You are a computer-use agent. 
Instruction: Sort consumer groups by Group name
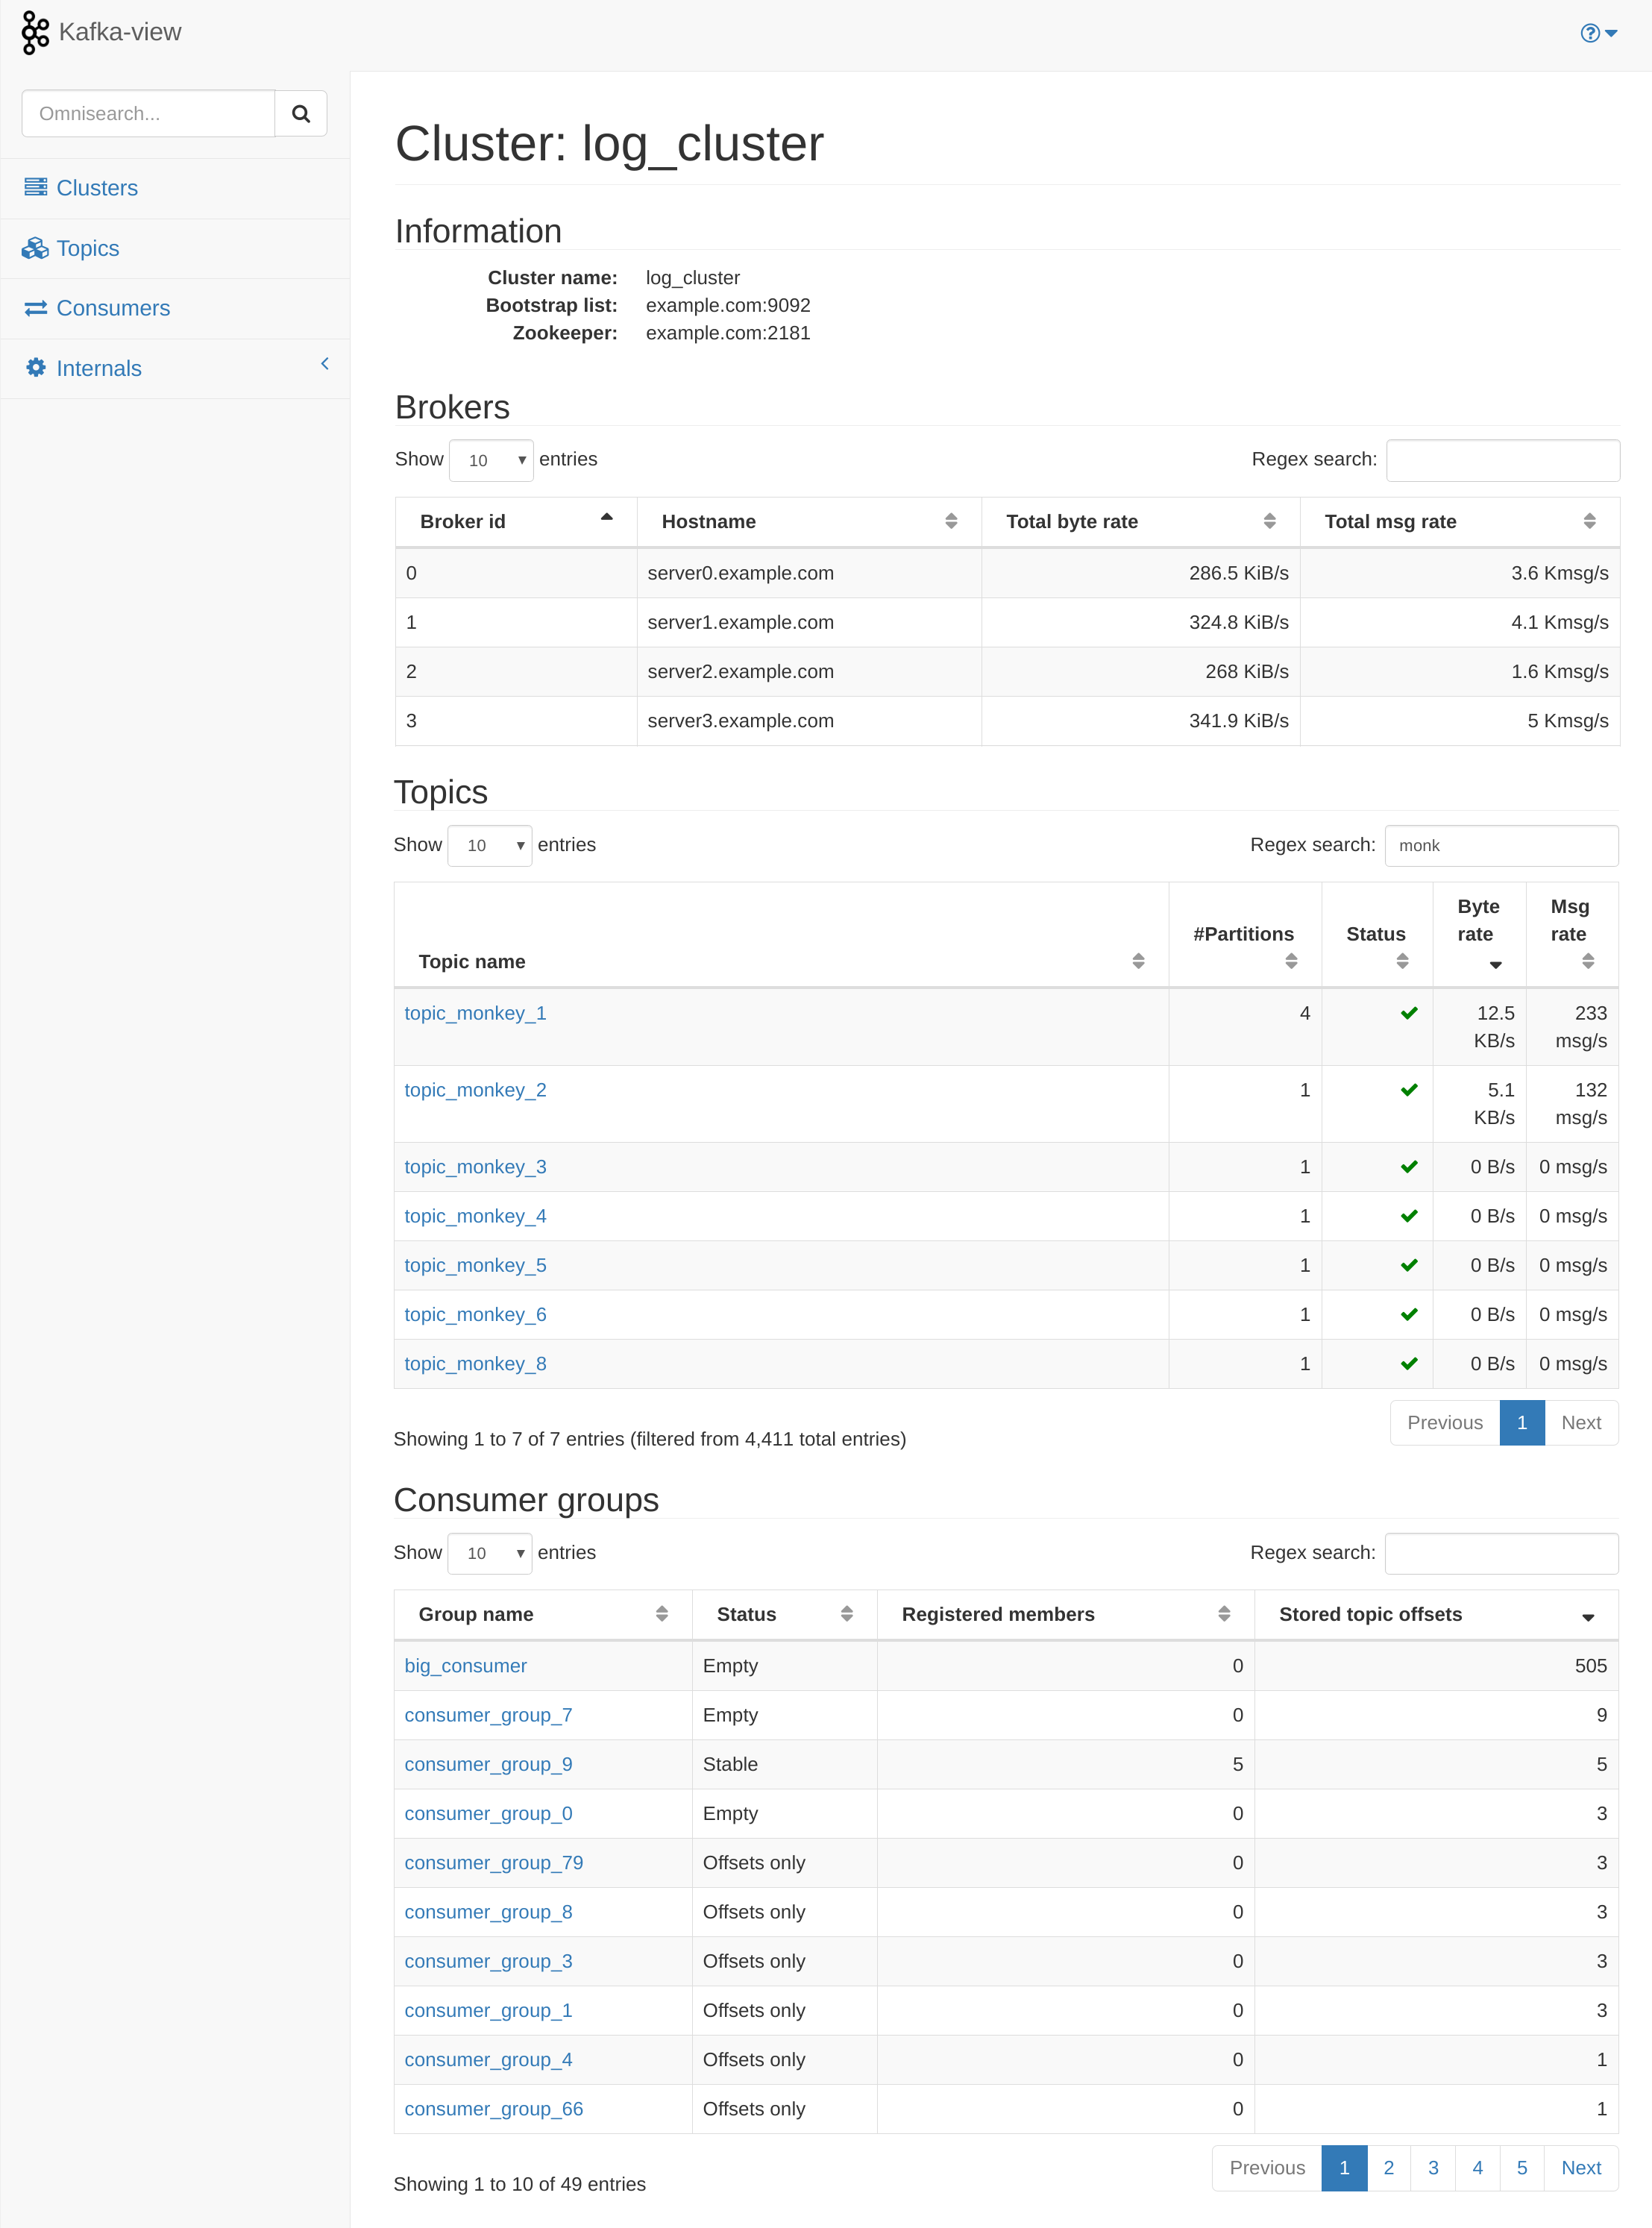tap(542, 1614)
